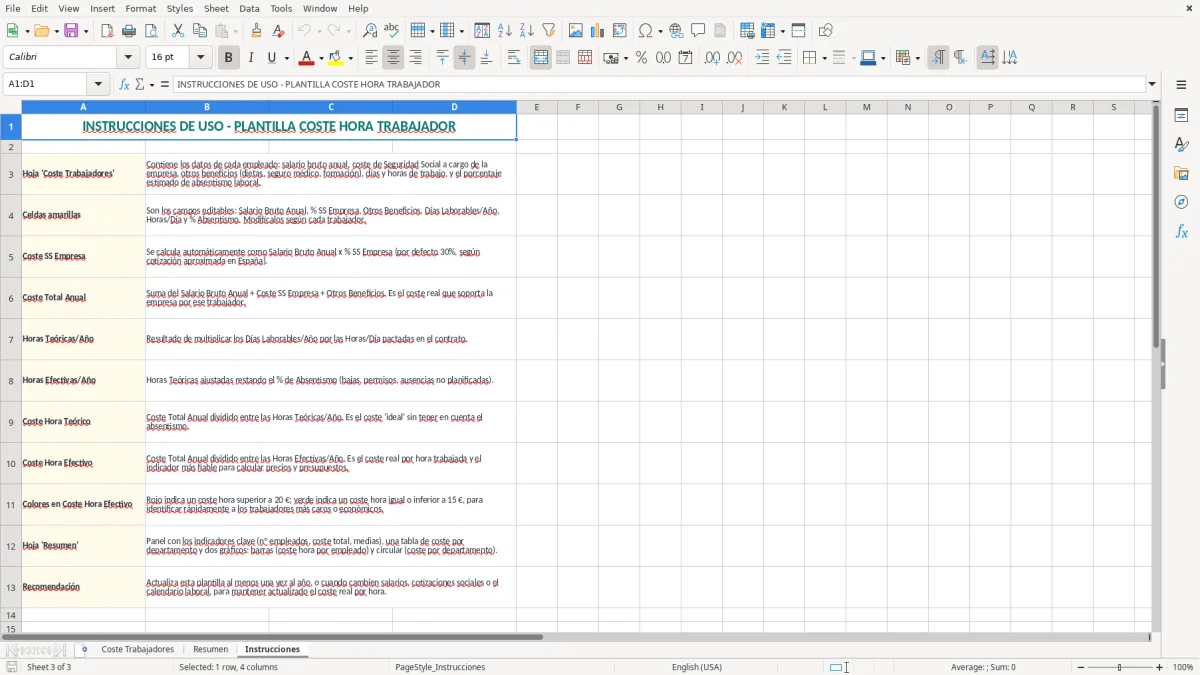Open the font color palette arrow
This screenshot has width=1200, height=675.
321,58
